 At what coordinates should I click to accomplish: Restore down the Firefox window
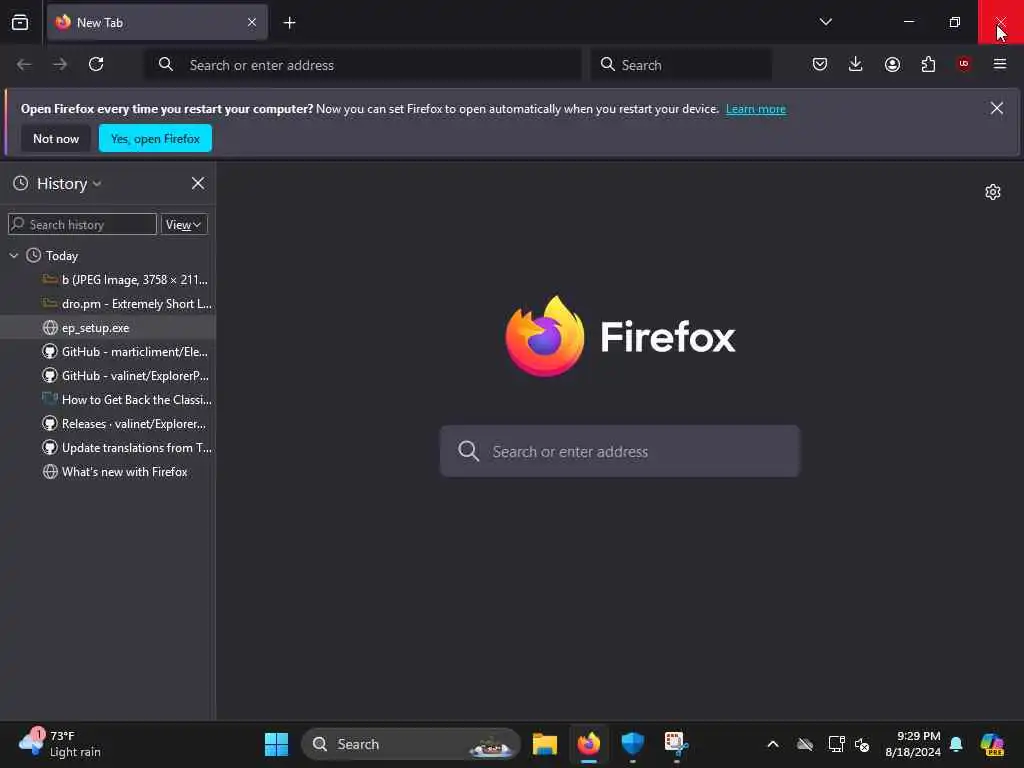[955, 22]
